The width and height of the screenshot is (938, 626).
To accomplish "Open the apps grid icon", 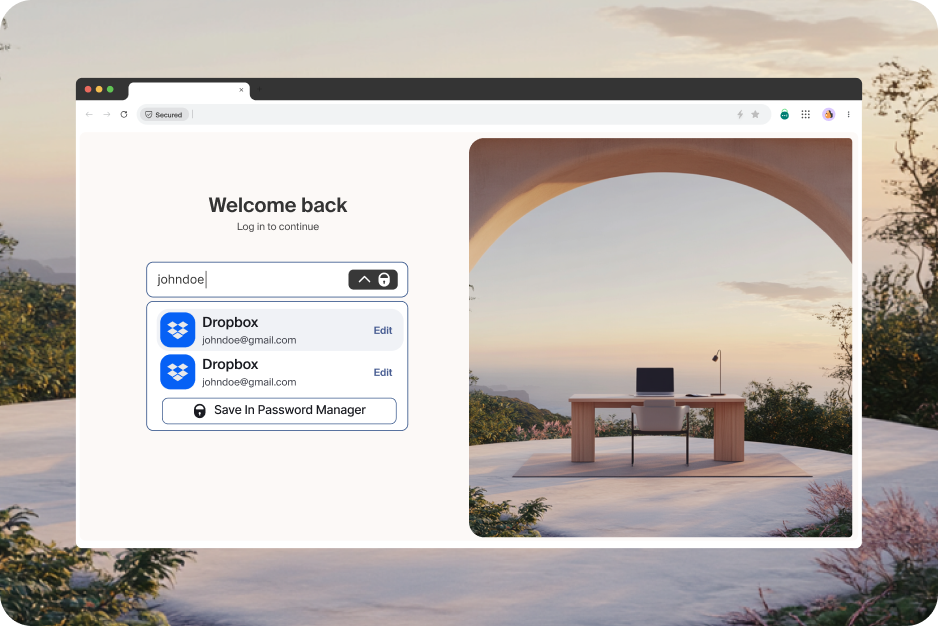I will (806, 114).
